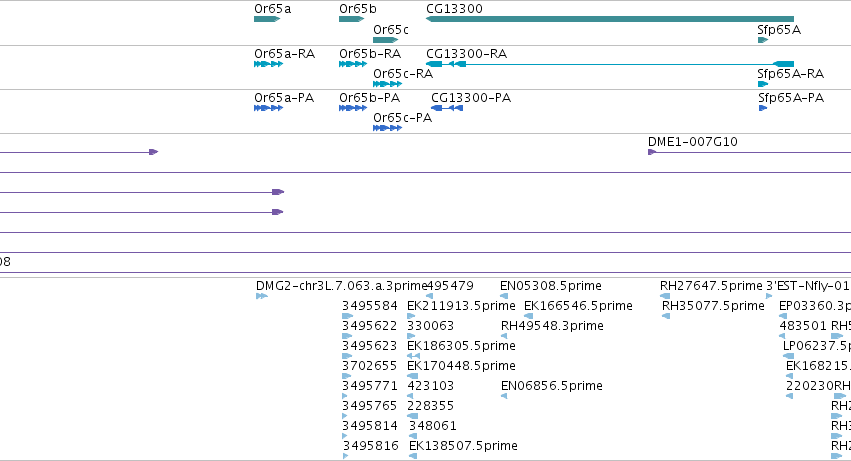
Task: Select the RH27647.5prime EST marker
Action: pos(665,296)
